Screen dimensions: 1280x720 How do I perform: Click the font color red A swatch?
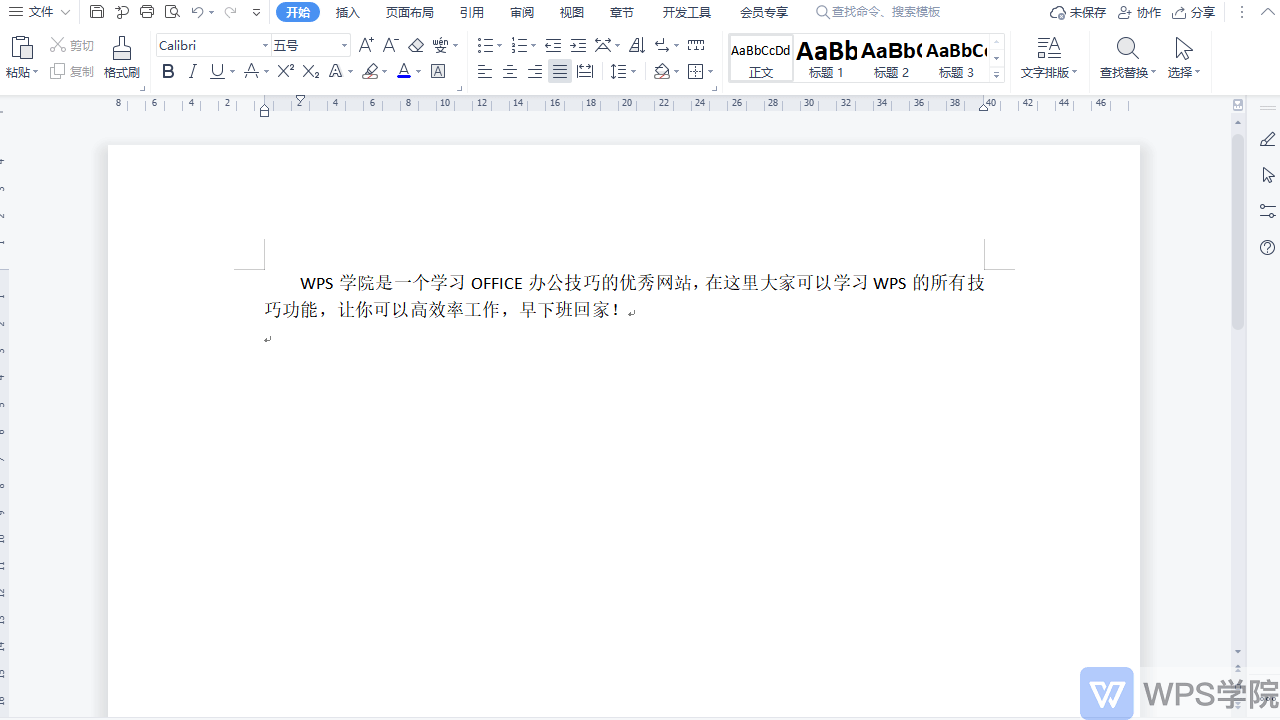pos(403,71)
